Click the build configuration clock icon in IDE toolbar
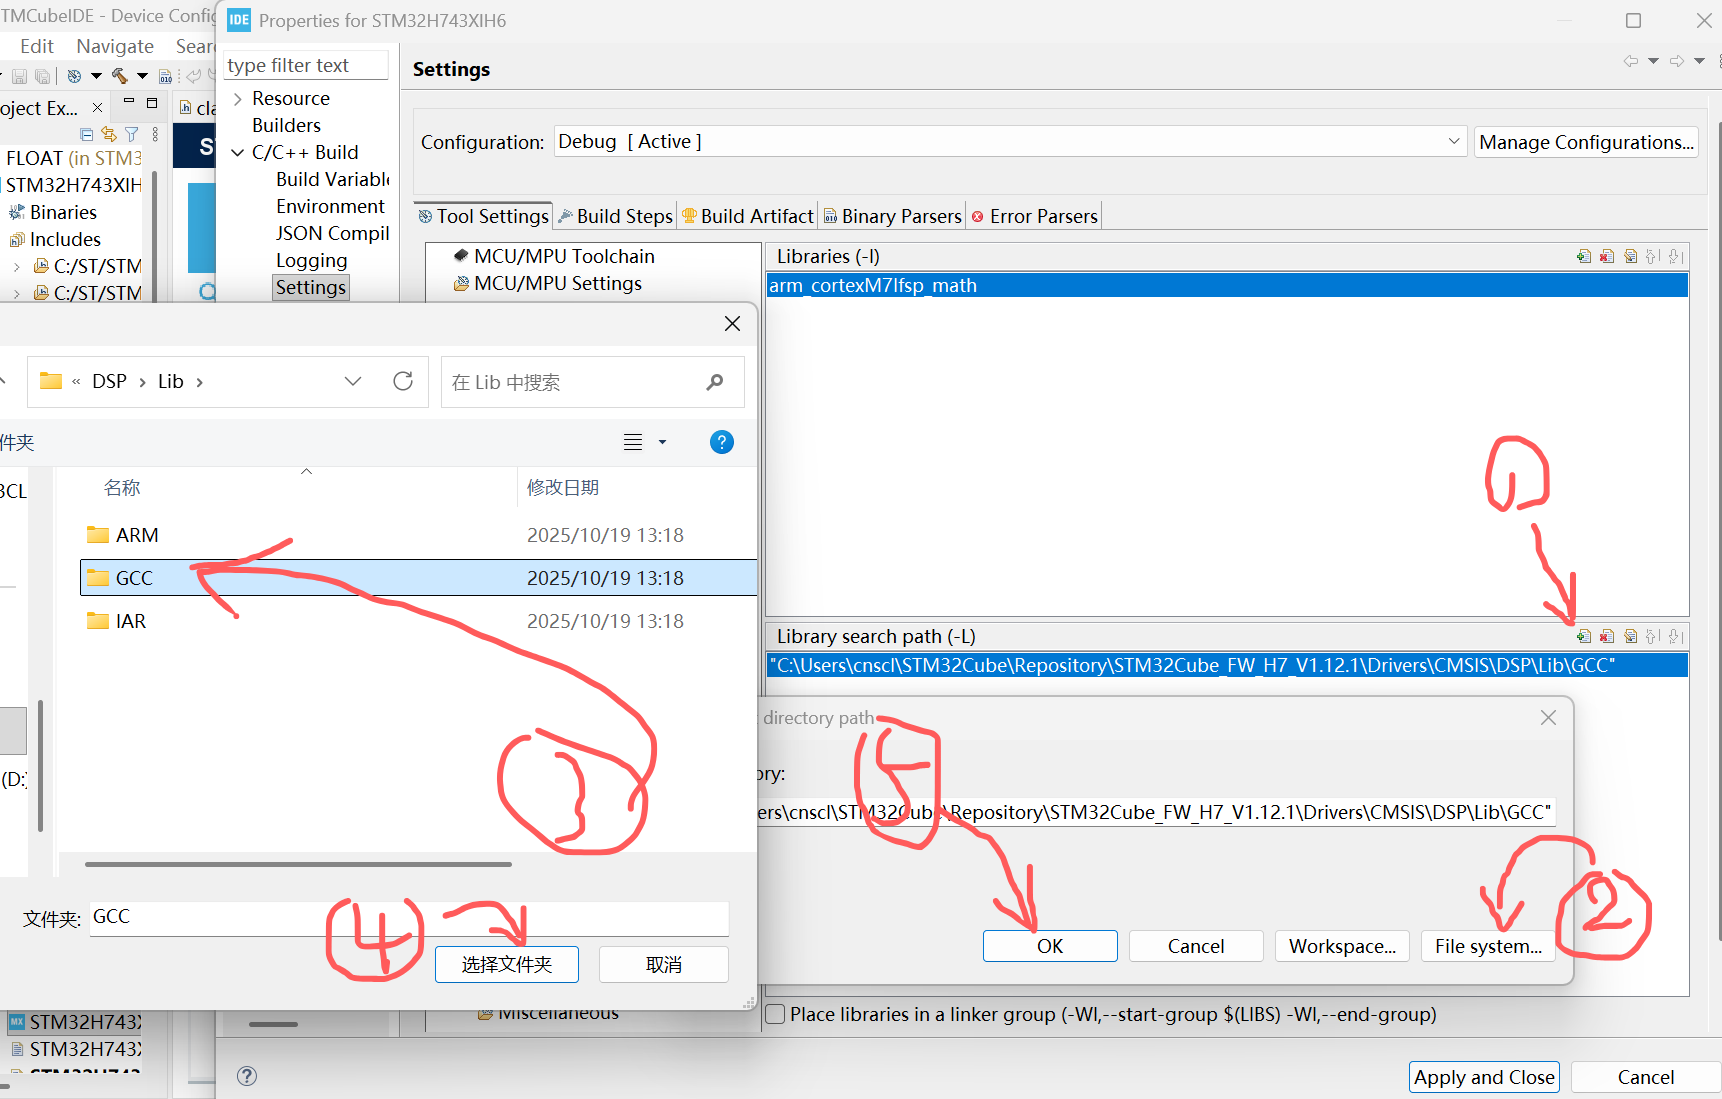1722x1099 pixels. [74, 76]
